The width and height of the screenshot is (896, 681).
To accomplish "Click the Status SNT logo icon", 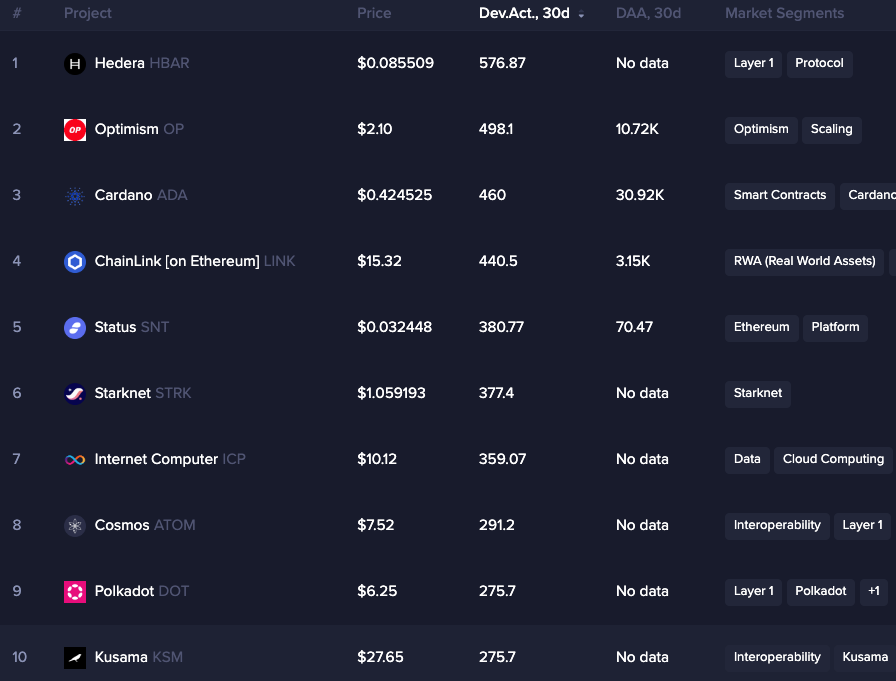I will pyautogui.click(x=75, y=327).
